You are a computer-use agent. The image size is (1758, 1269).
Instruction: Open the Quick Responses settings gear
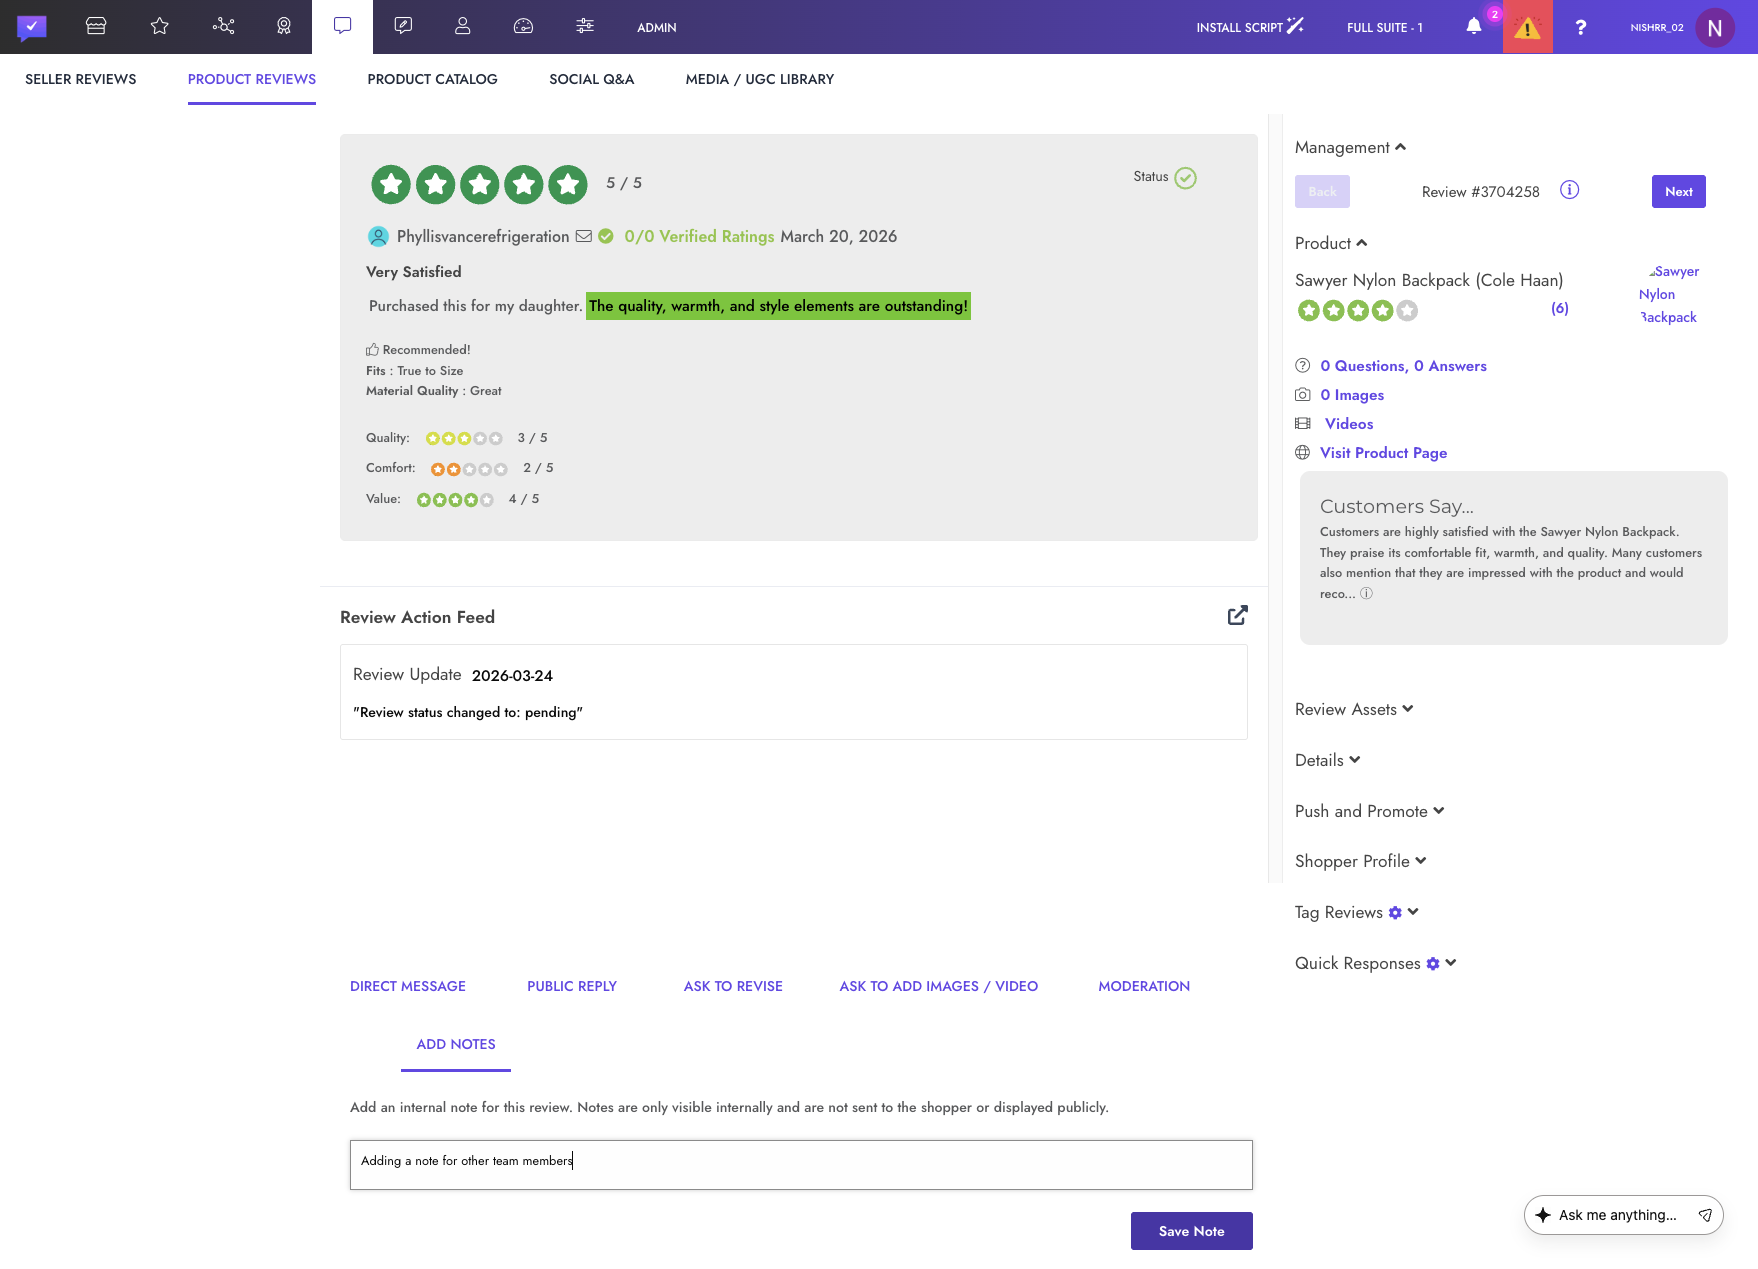(x=1433, y=963)
